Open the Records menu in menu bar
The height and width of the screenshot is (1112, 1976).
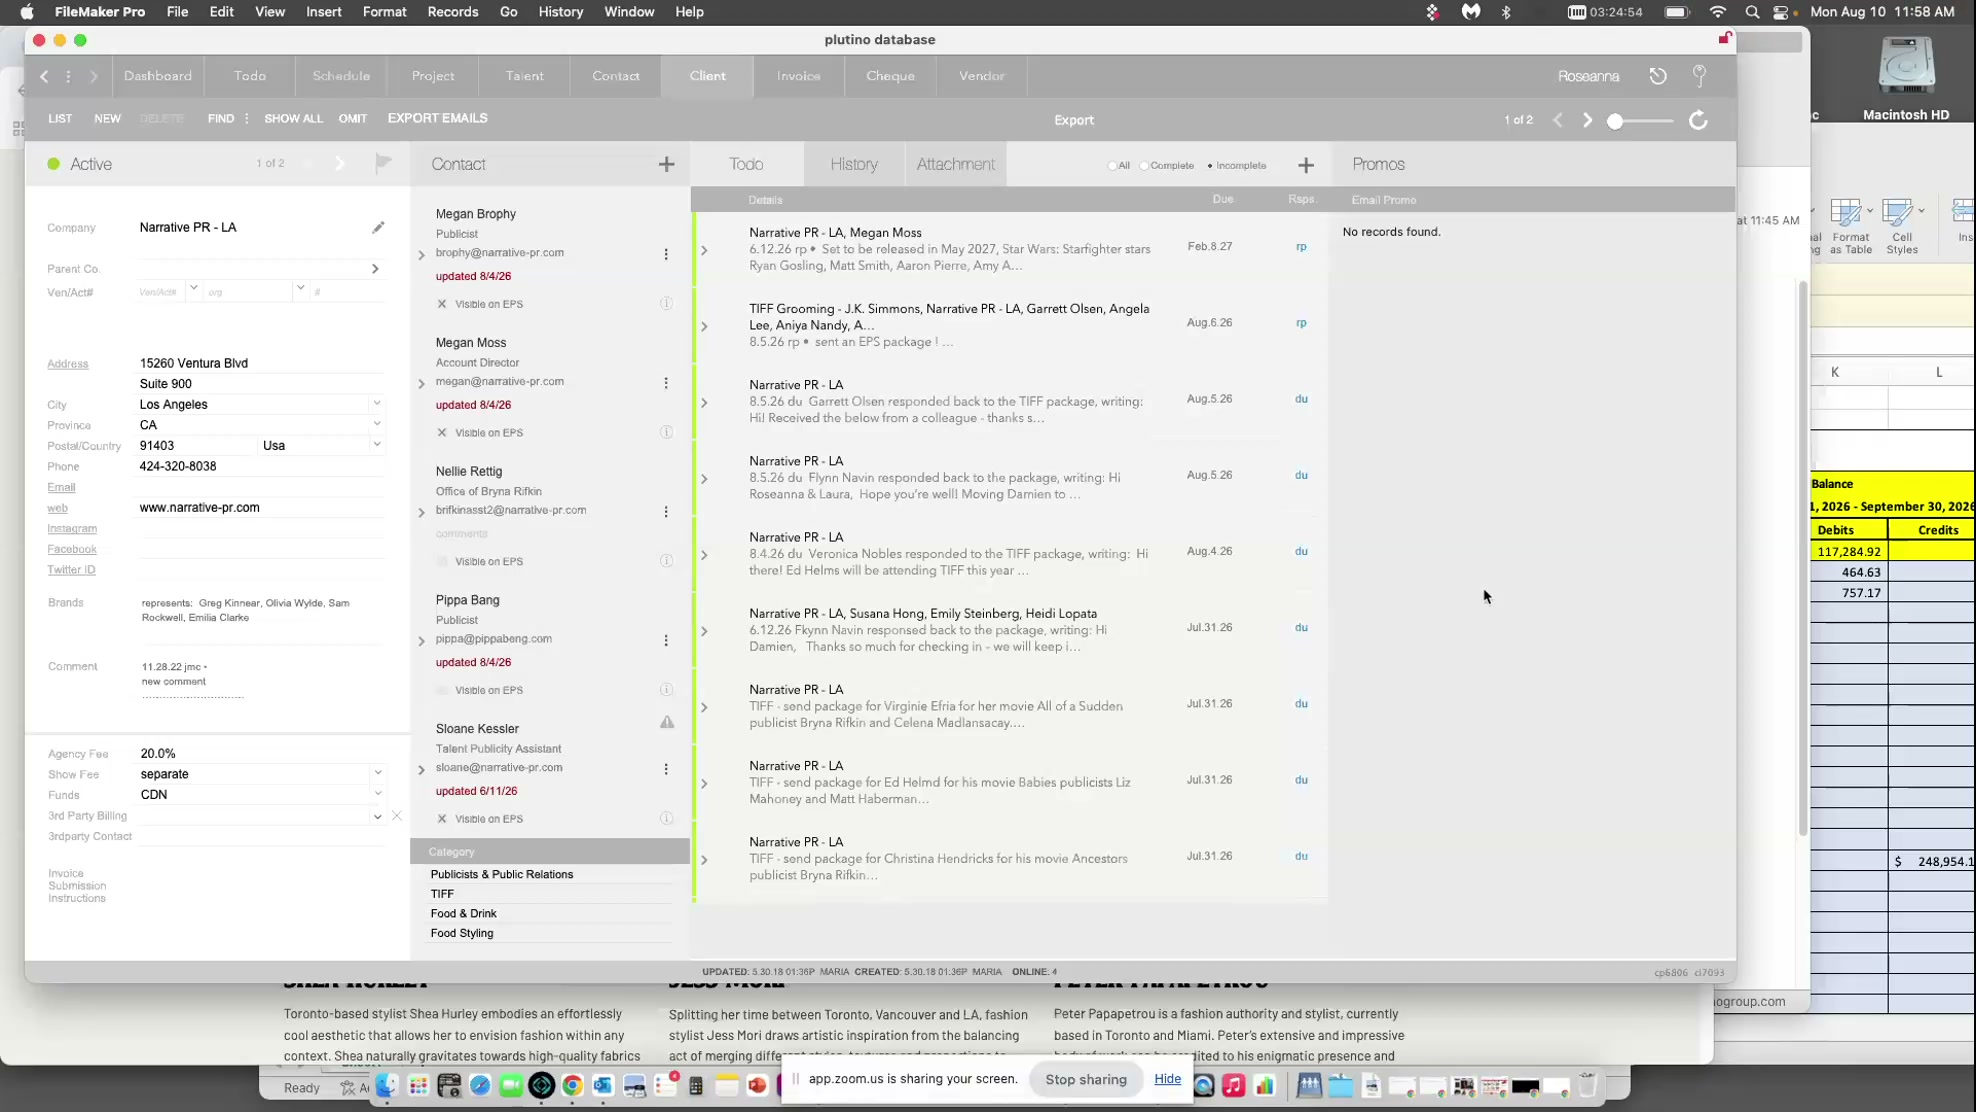[x=452, y=12]
